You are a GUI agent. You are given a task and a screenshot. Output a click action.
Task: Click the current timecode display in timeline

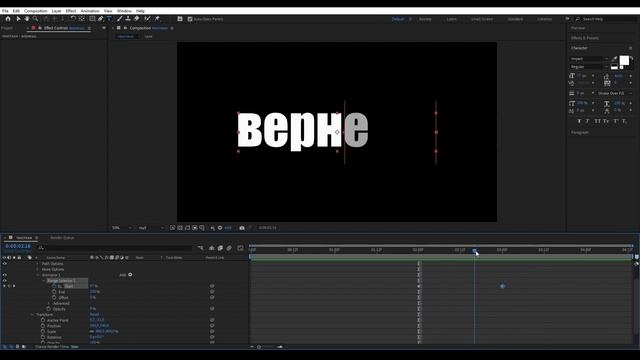click(x=18, y=246)
